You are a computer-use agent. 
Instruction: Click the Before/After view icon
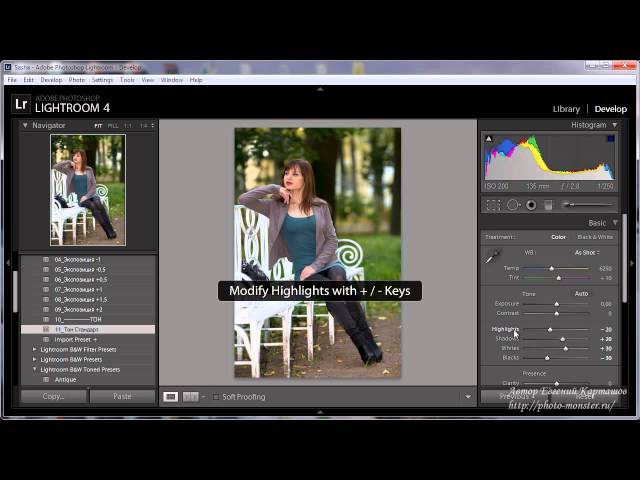[190, 397]
